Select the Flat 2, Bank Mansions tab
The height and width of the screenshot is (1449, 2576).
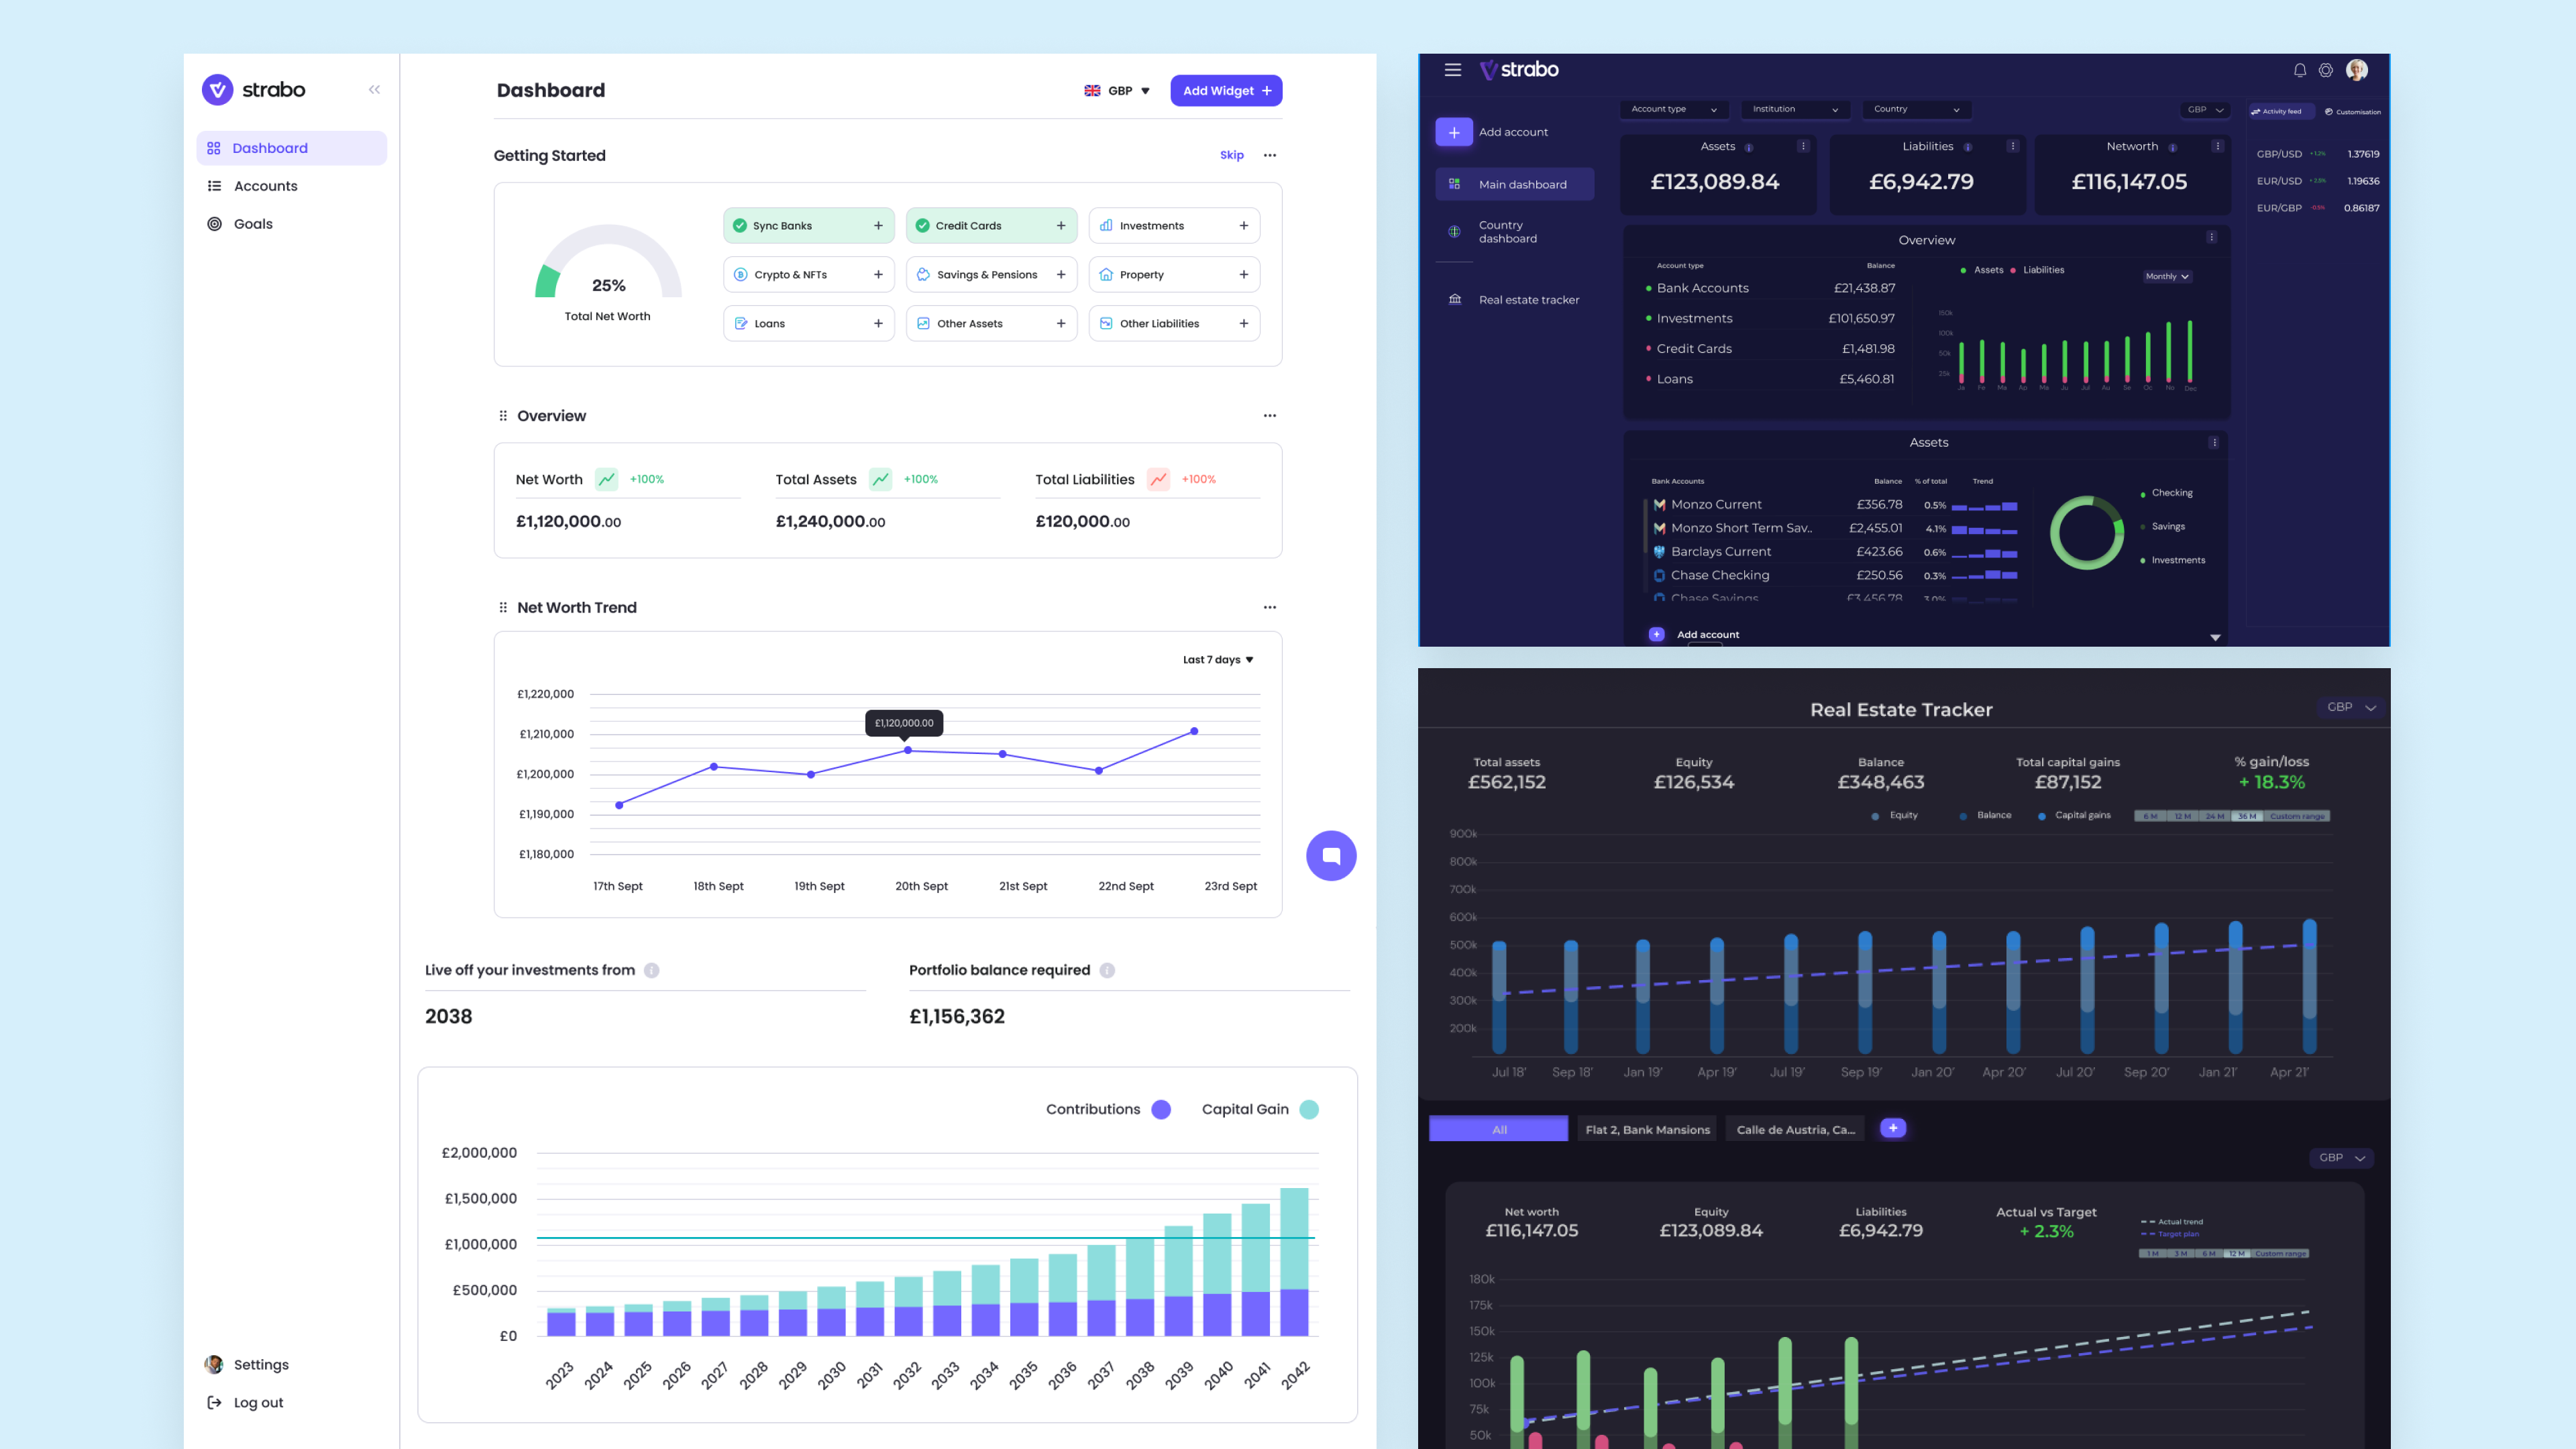pos(1647,1129)
